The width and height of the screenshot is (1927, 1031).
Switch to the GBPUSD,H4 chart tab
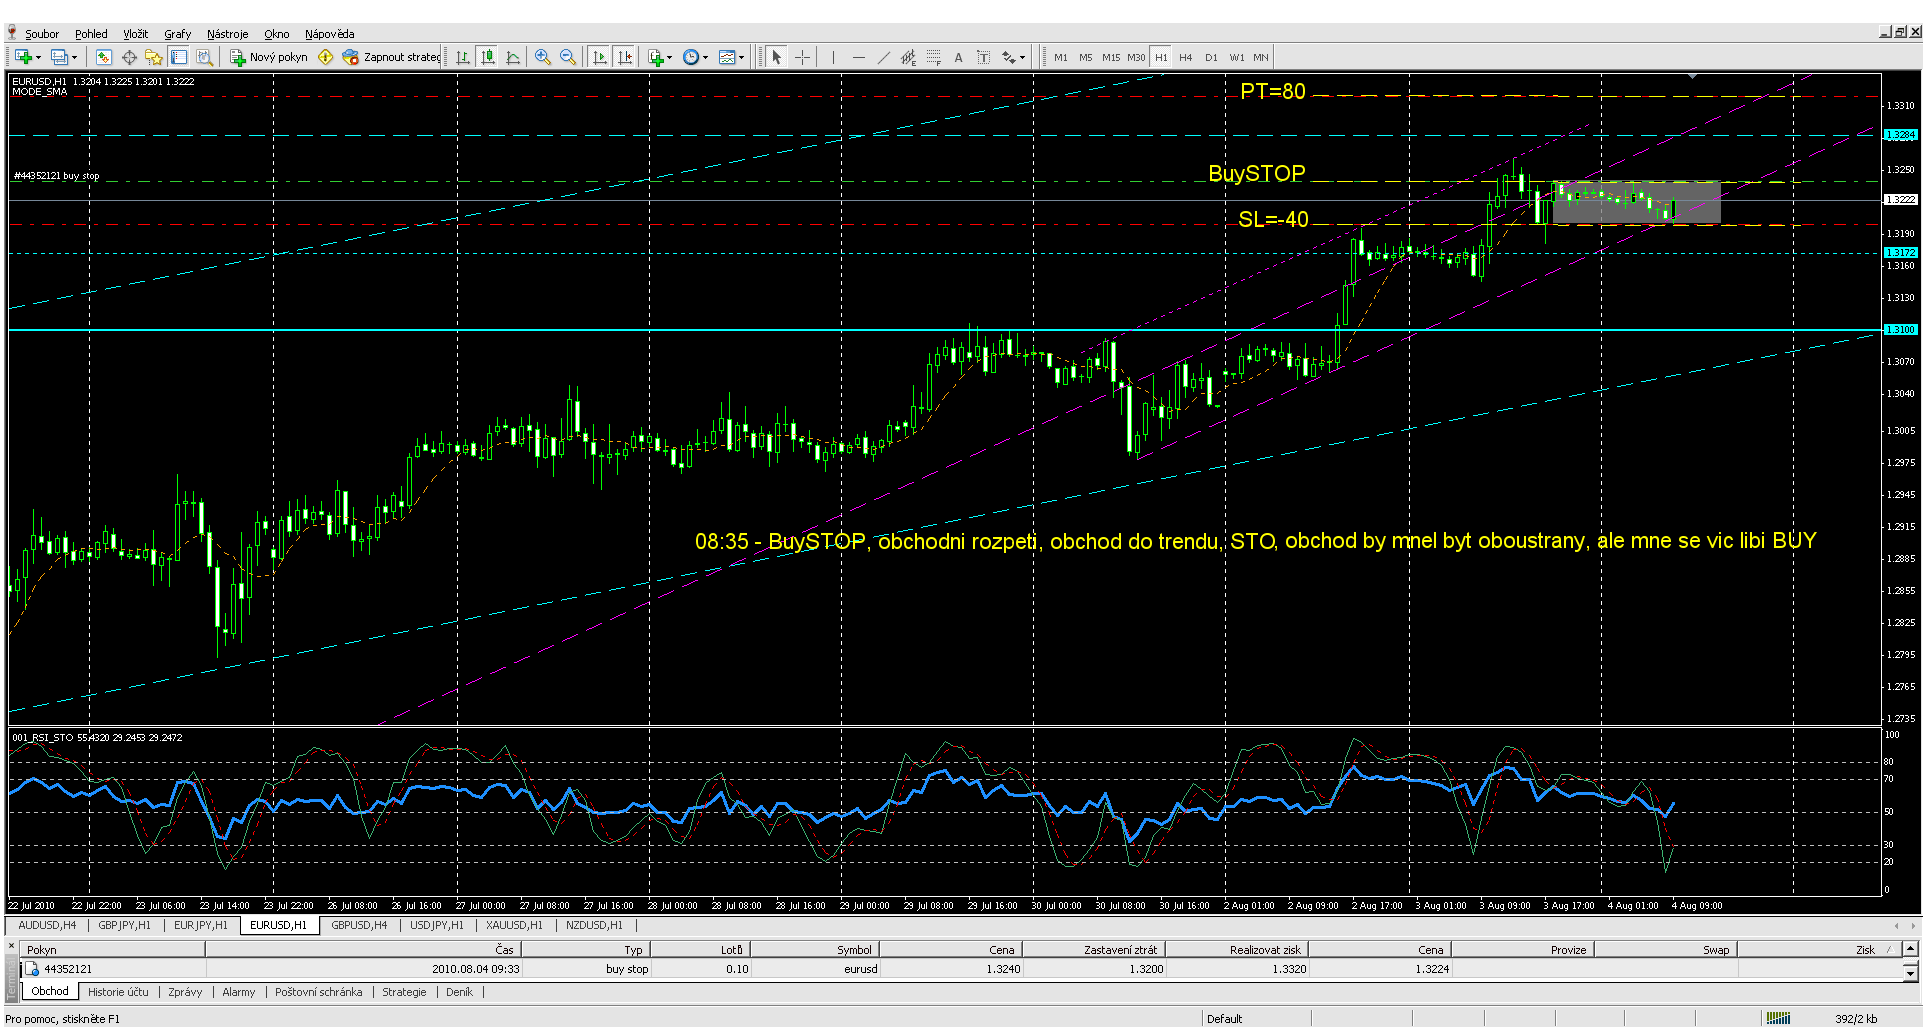point(359,925)
